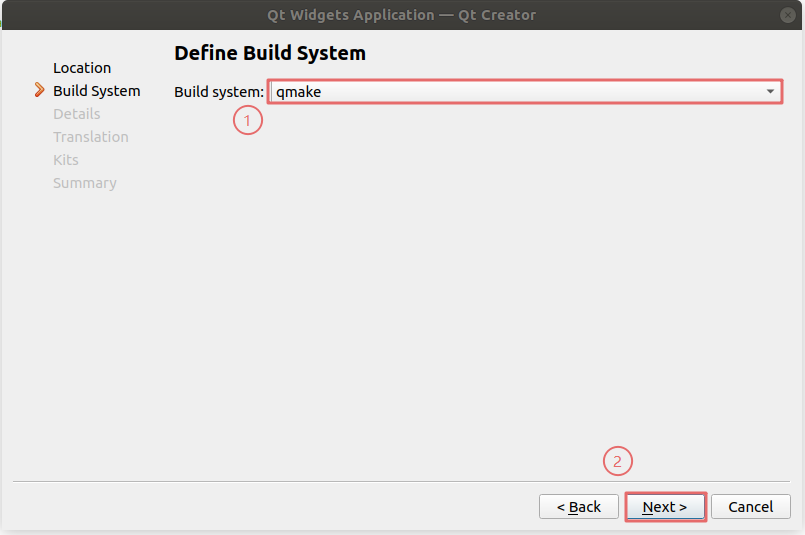Click the Qt Widgets Application title bar
805x535 pixels.
coord(402,14)
